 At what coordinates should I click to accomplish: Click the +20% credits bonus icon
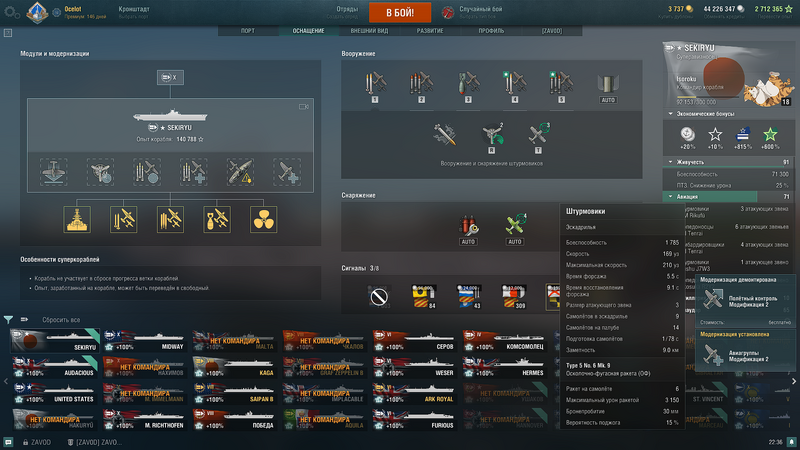688,138
